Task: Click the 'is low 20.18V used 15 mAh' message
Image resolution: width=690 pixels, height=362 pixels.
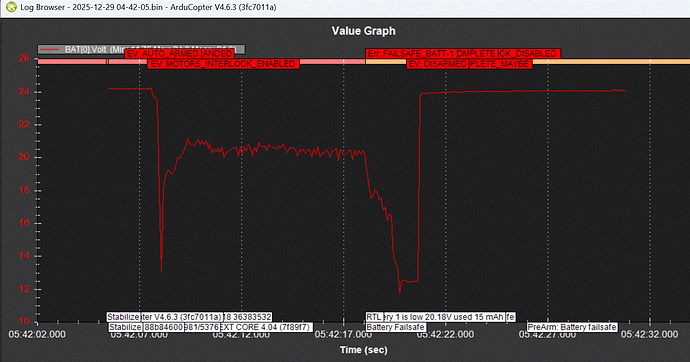Action: pyautogui.click(x=444, y=317)
